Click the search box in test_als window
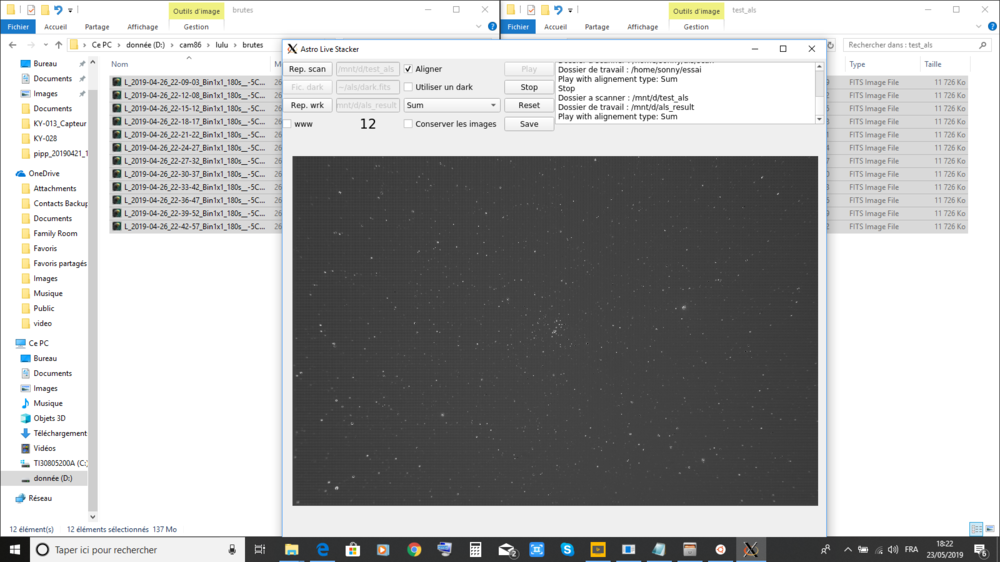Screen dimensions: 1000x562 coord(916,45)
